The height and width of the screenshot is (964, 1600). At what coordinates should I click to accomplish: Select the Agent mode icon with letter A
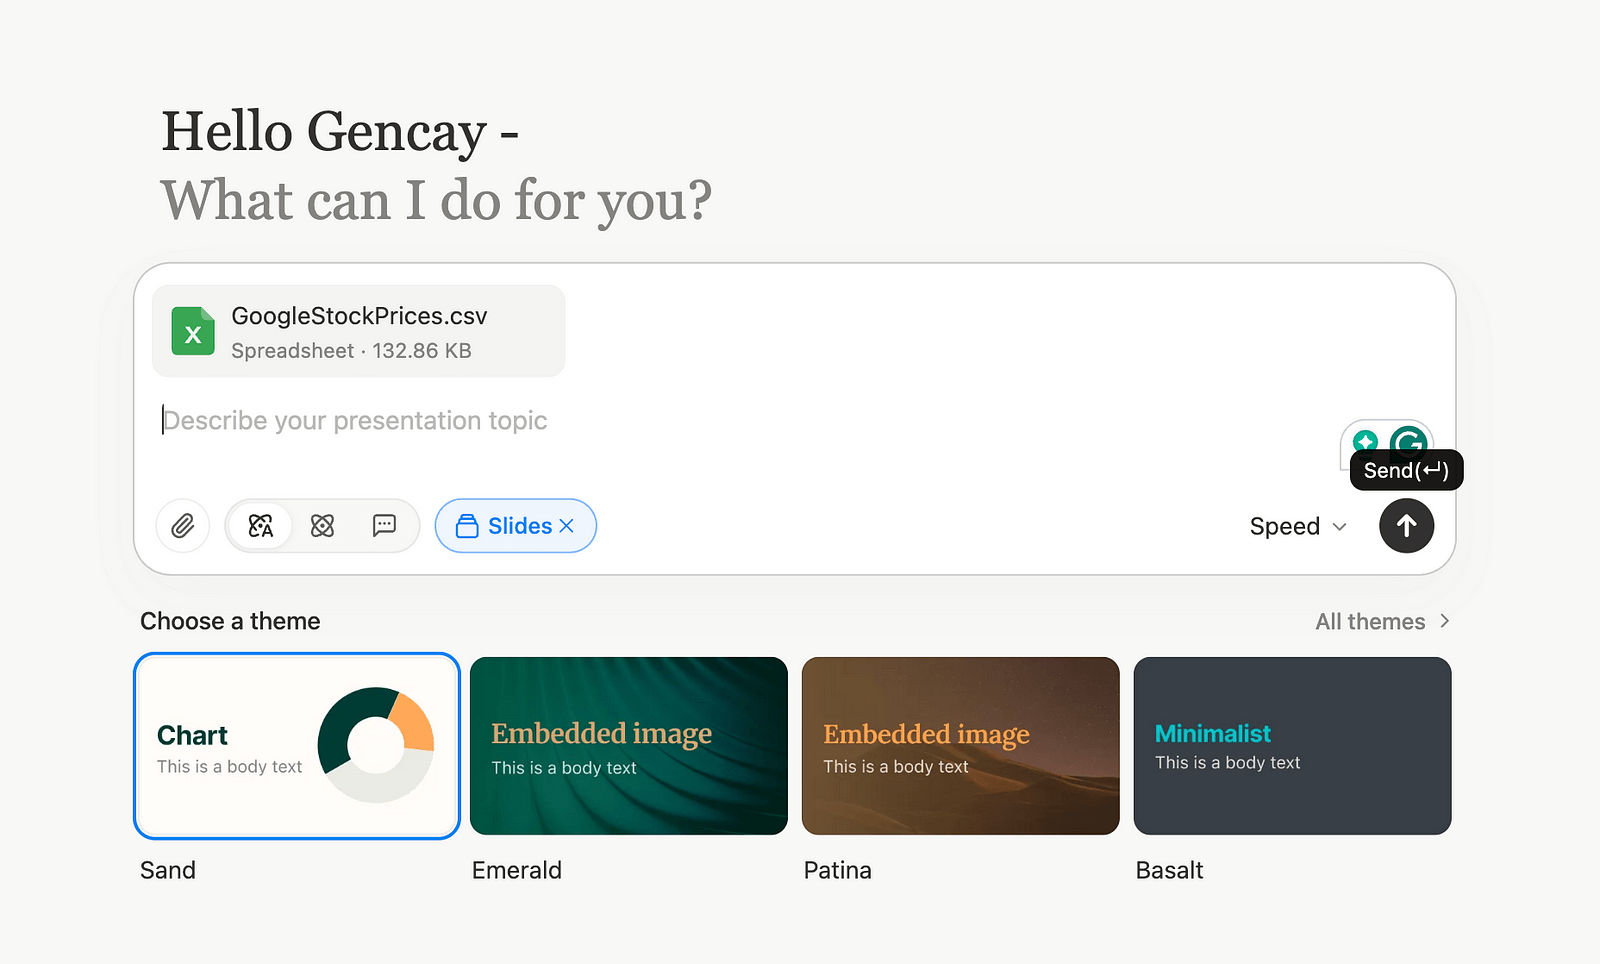coord(261,526)
